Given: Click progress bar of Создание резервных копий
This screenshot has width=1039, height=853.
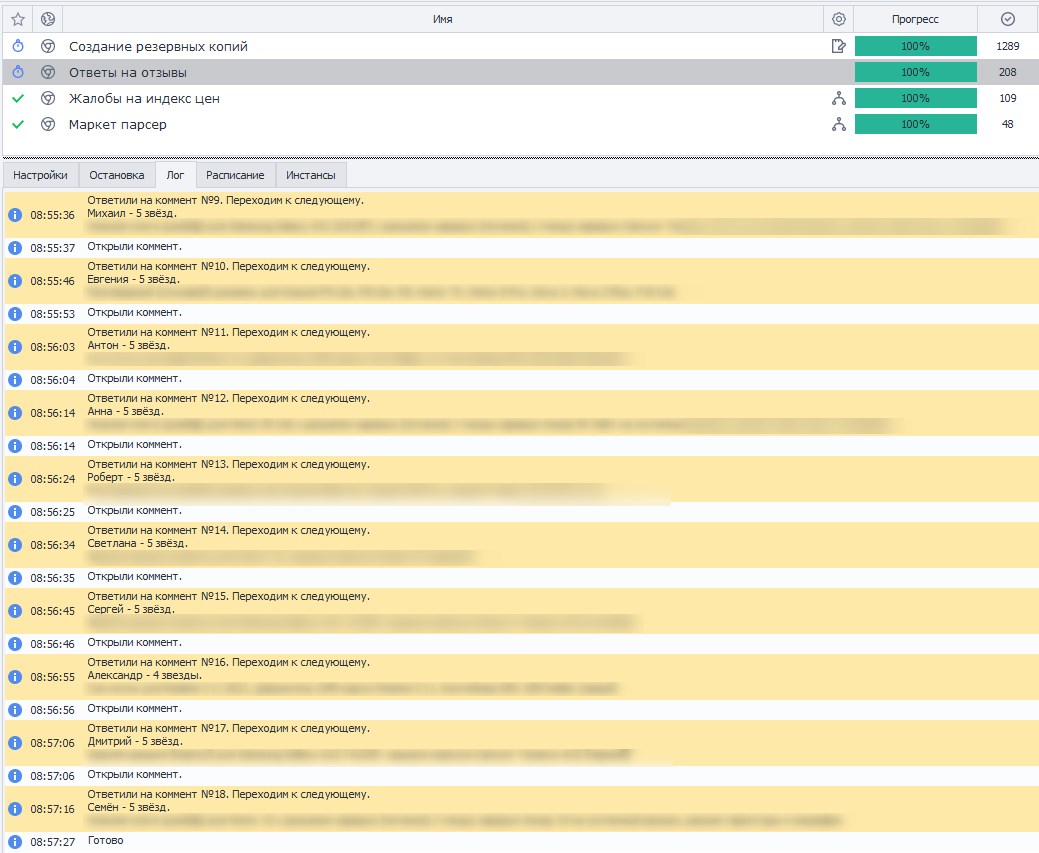Looking at the screenshot, I should 915,46.
